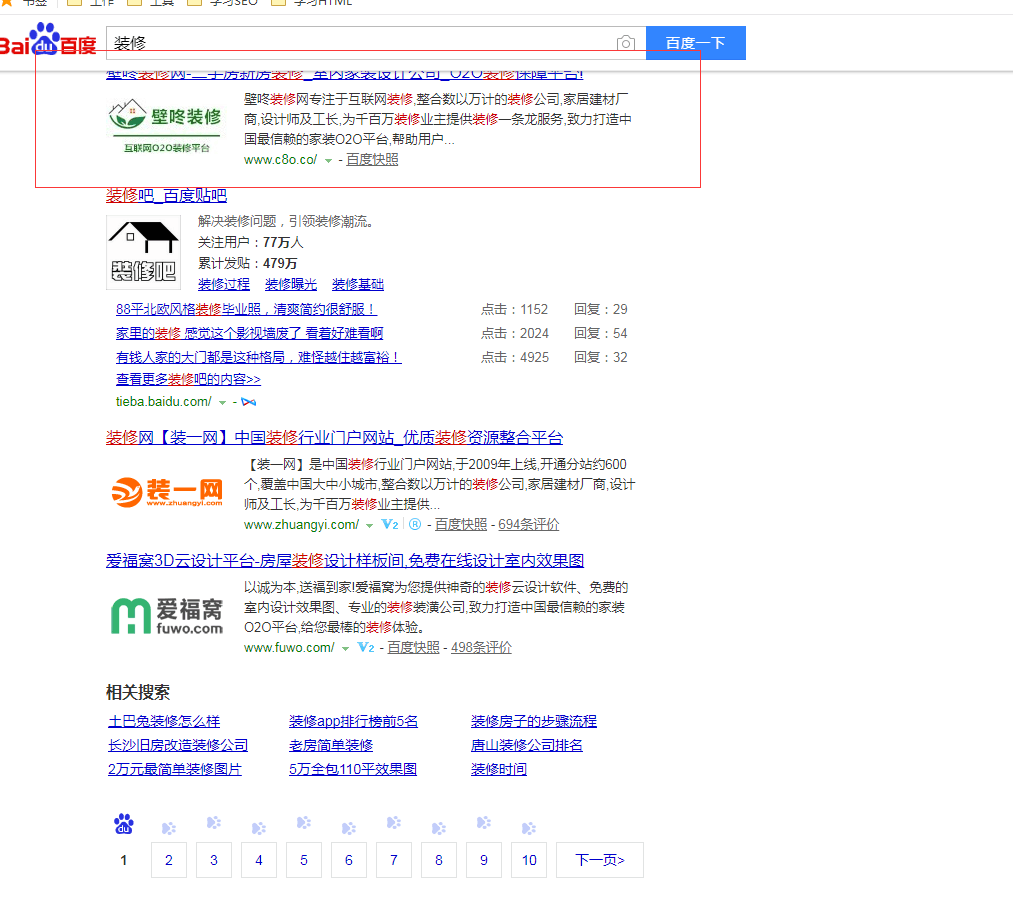Click the blue icon after tieba.baidu.com

pyautogui.click(x=248, y=402)
